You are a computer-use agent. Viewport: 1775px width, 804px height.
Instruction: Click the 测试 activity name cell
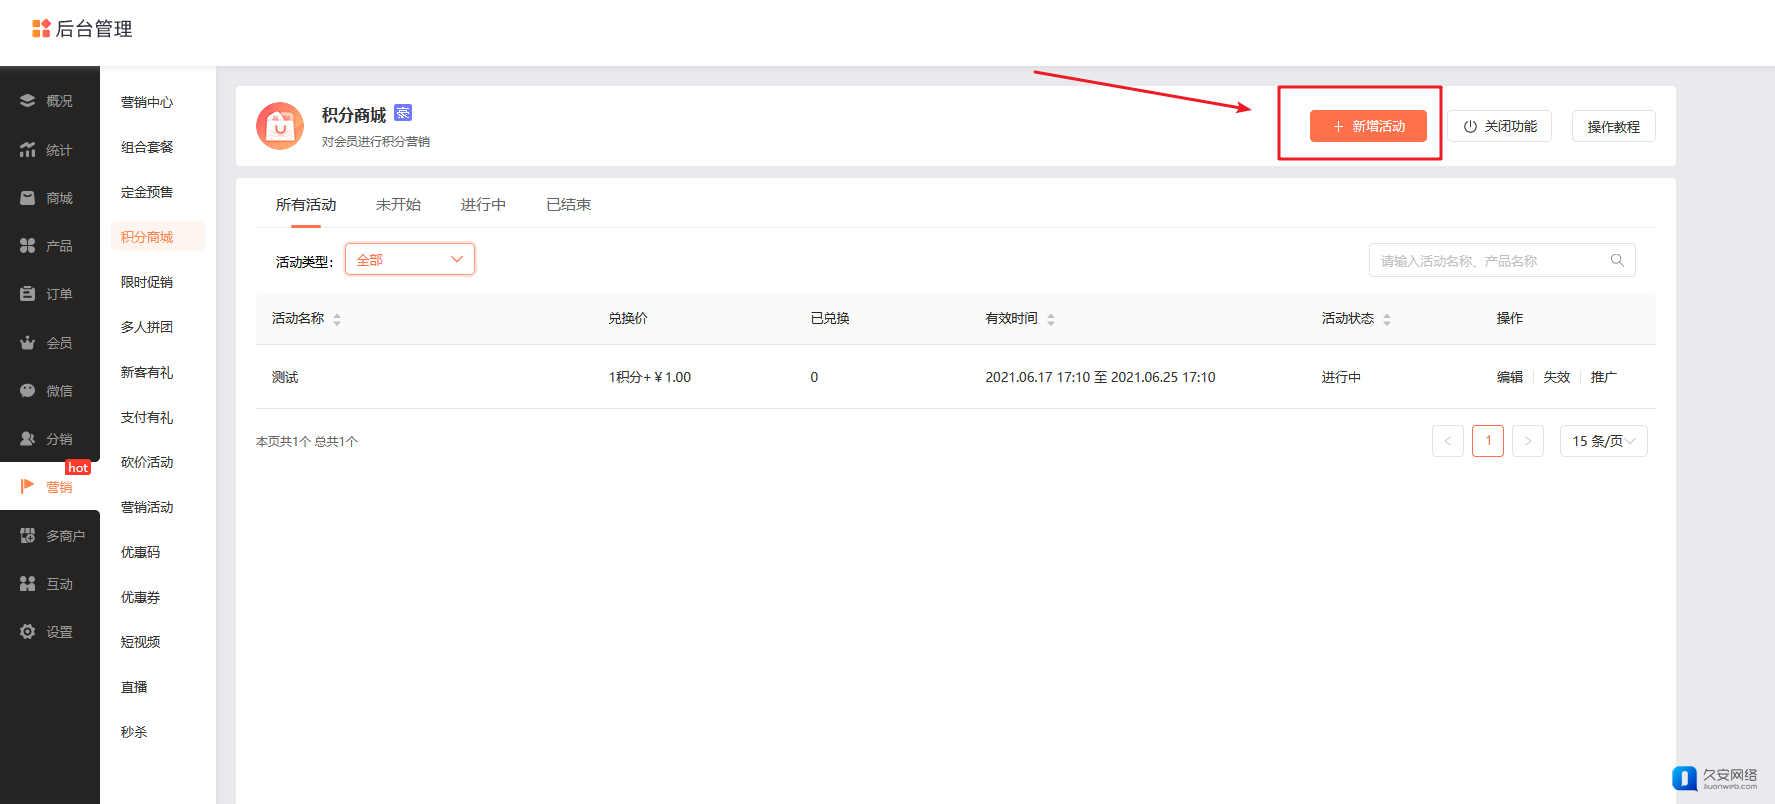point(285,377)
